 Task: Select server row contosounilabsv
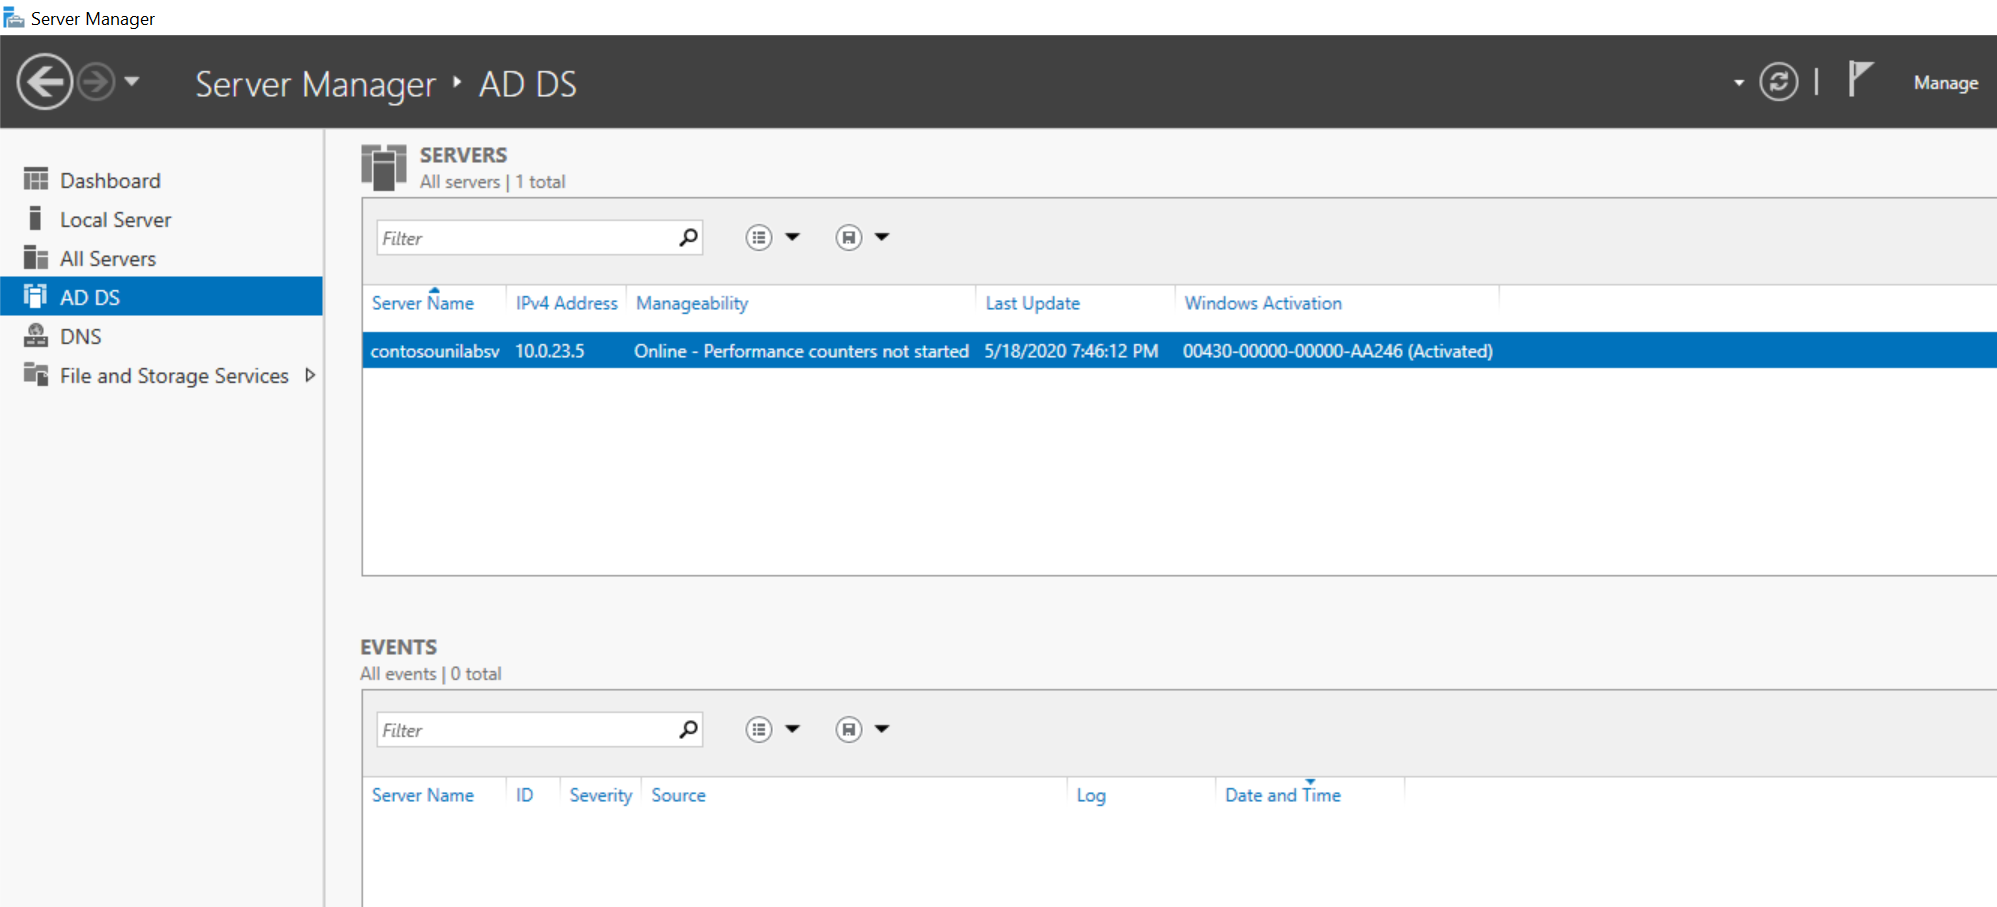pos(1179,351)
